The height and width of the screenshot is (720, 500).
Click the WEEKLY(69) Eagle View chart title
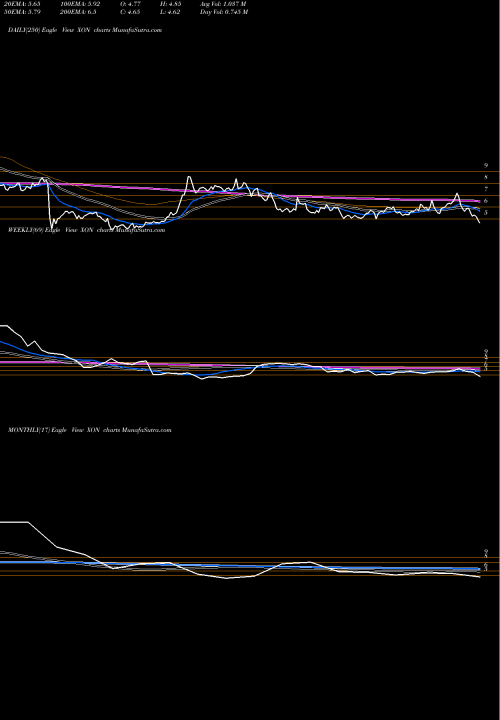coord(86,230)
